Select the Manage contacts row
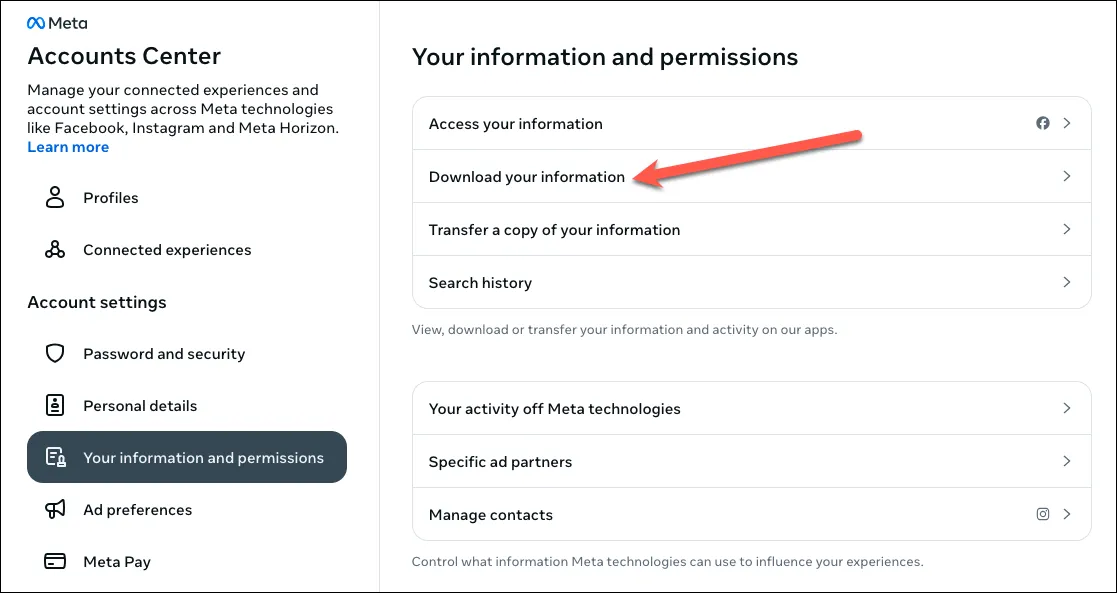The height and width of the screenshot is (593, 1117). 491,515
